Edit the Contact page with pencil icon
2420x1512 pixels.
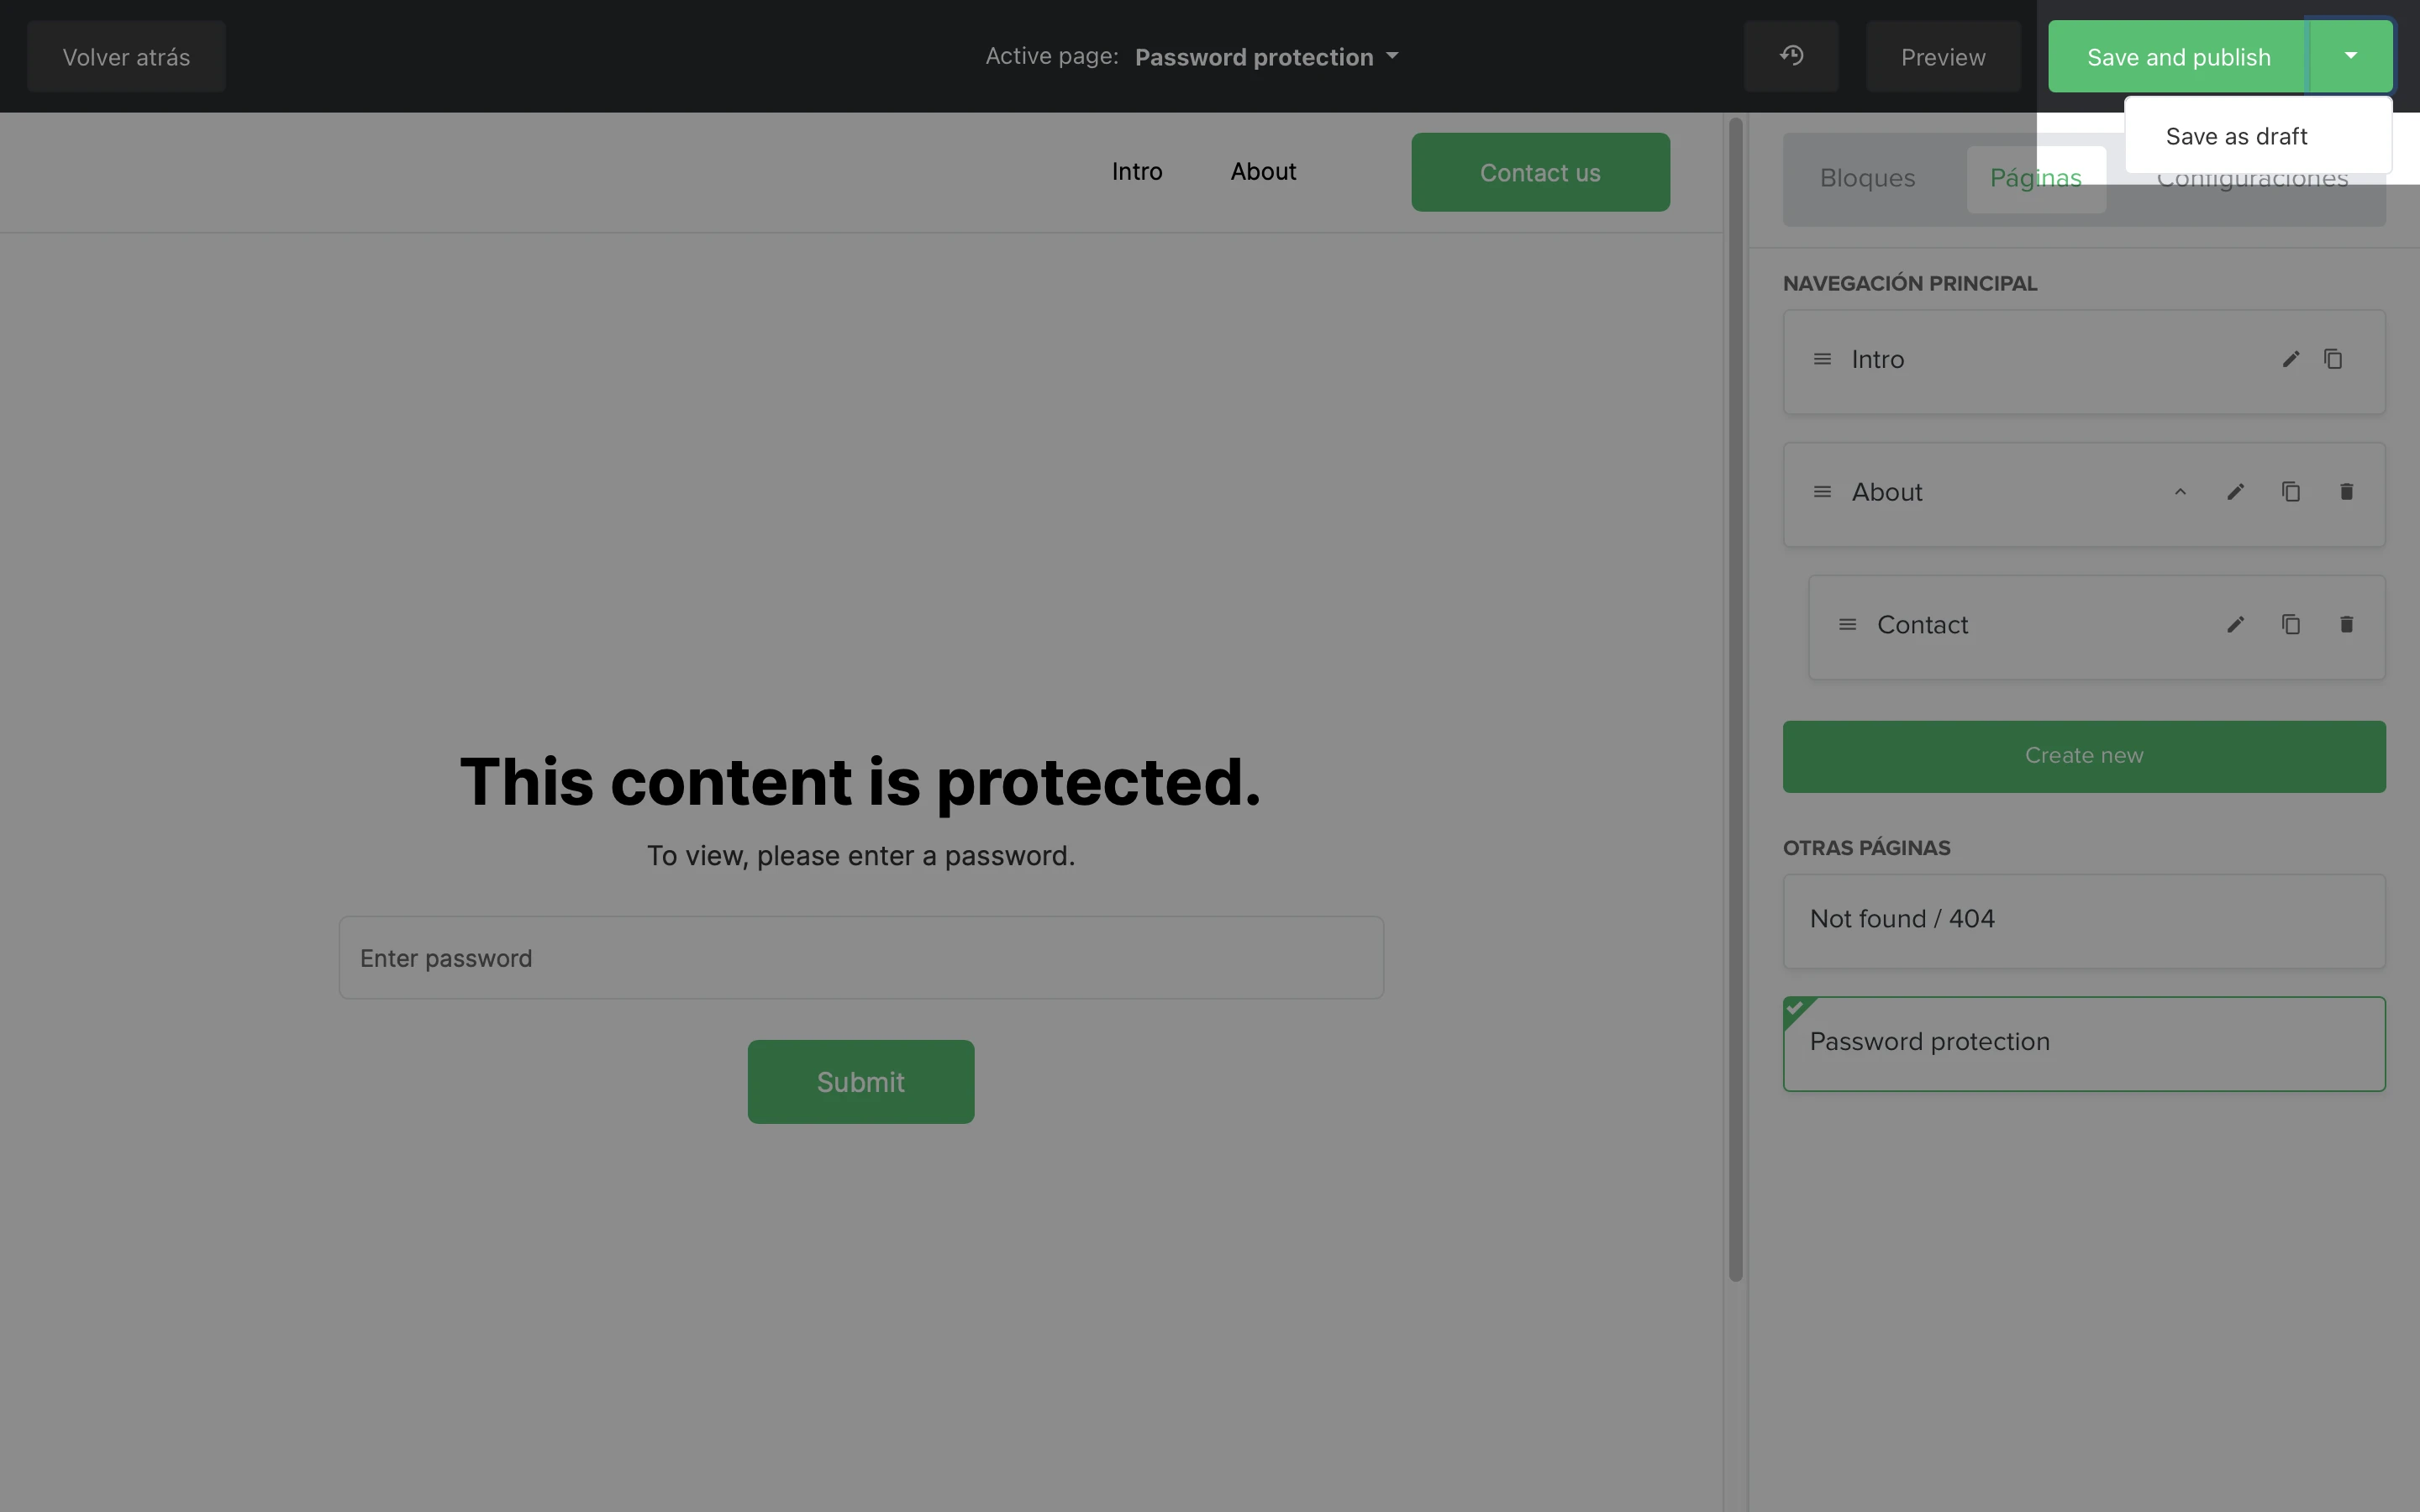point(2236,625)
